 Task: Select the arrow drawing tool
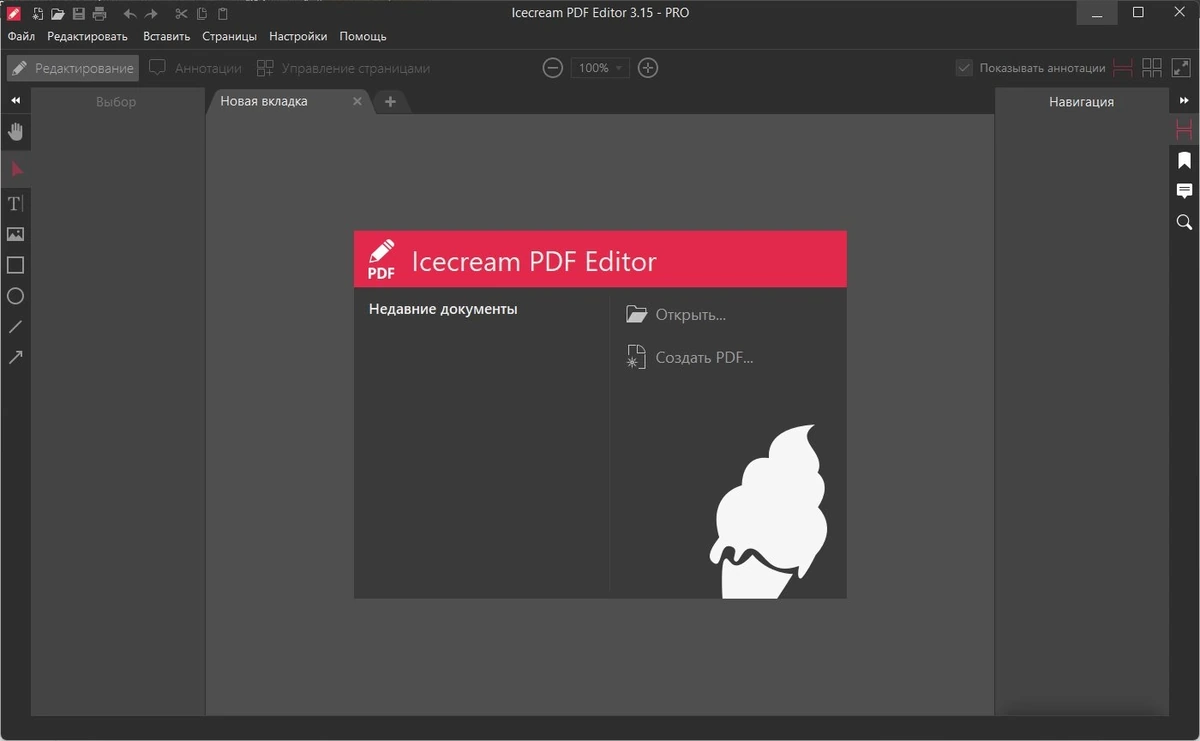(15, 357)
